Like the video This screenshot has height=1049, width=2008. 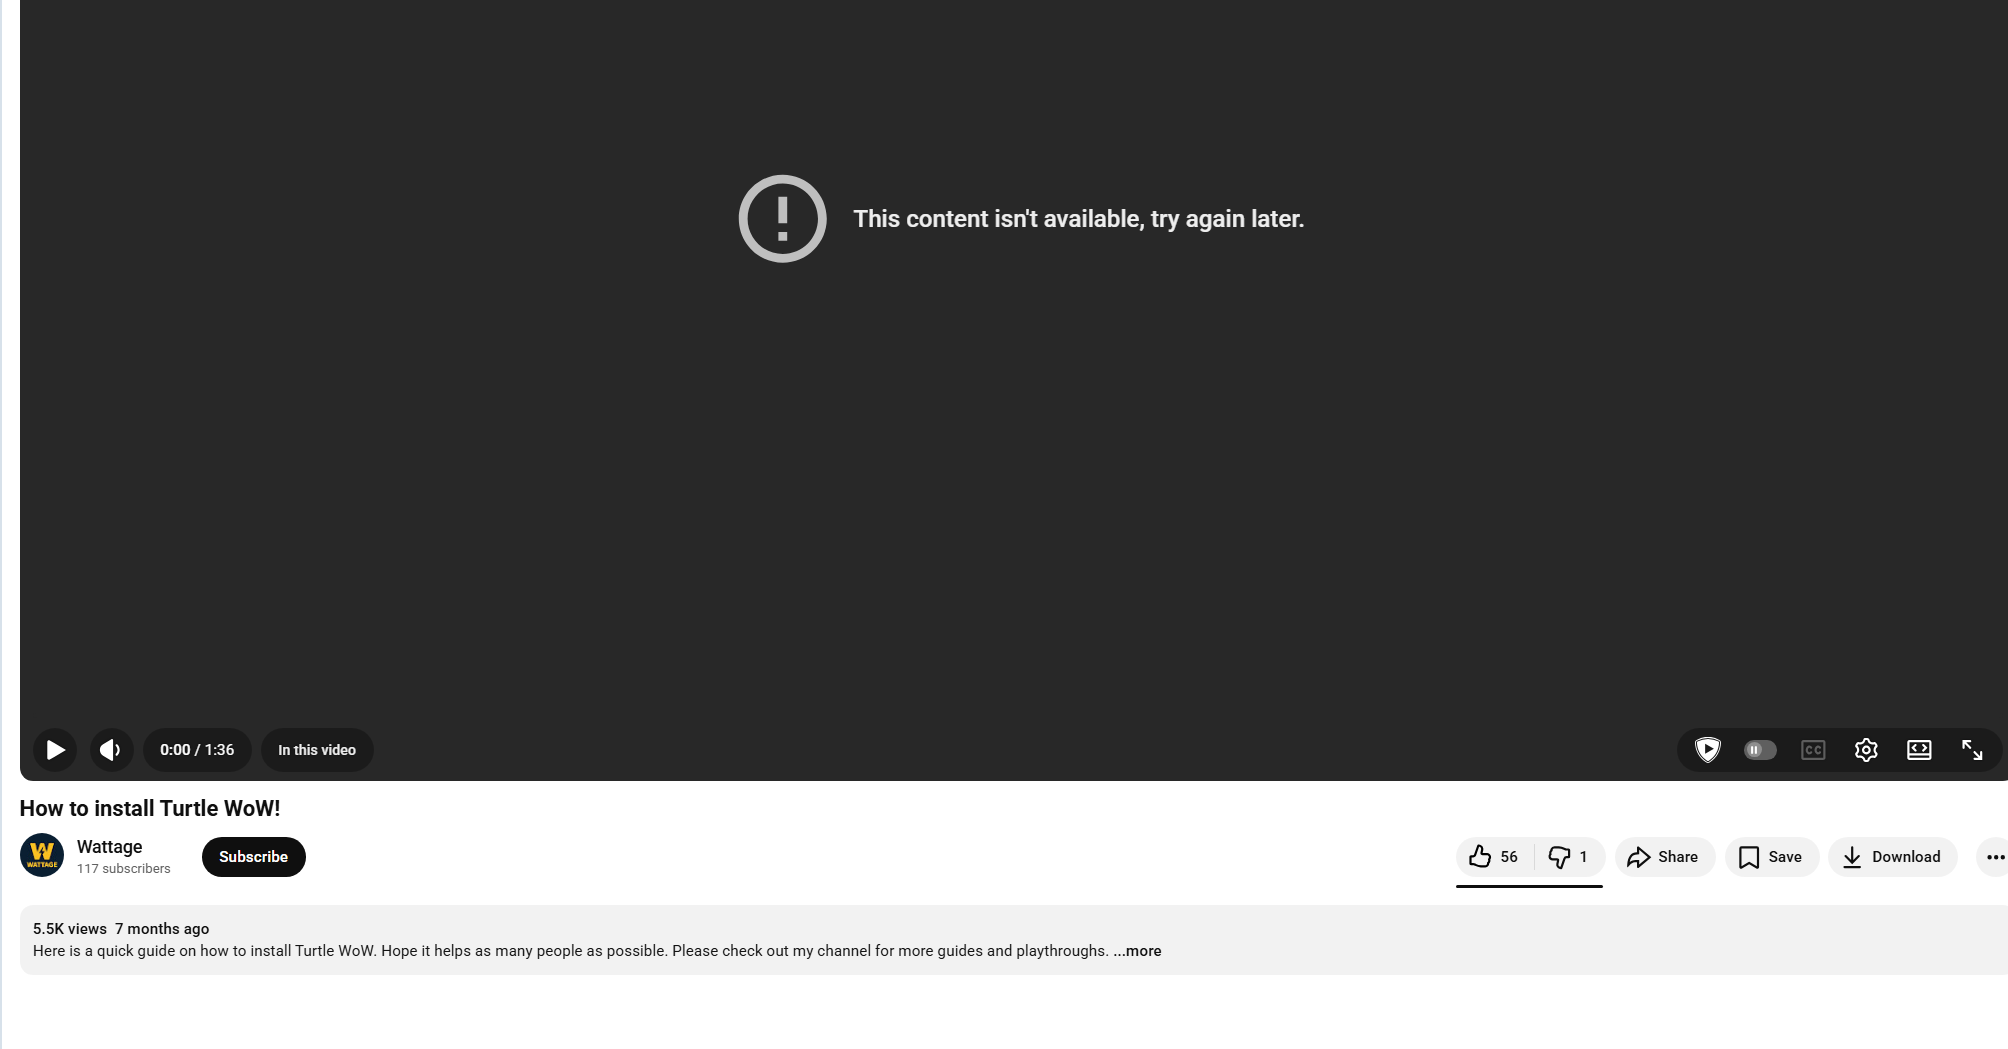tap(1494, 857)
